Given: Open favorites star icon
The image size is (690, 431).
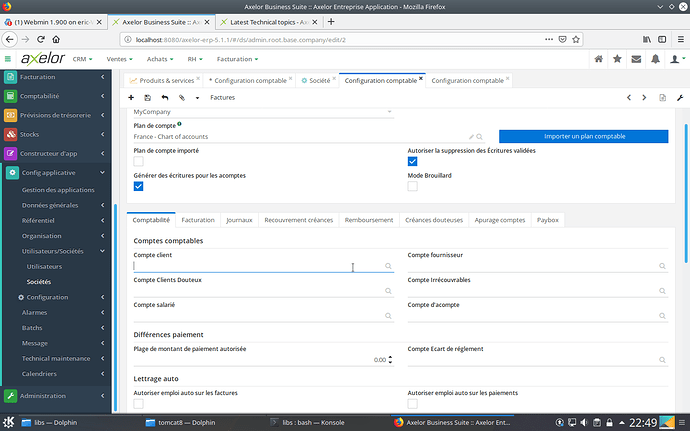Looking at the screenshot, I should (617, 59).
